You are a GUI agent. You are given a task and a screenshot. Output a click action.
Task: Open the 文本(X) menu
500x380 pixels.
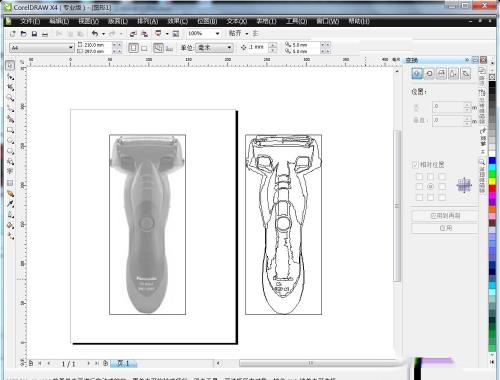click(237, 21)
